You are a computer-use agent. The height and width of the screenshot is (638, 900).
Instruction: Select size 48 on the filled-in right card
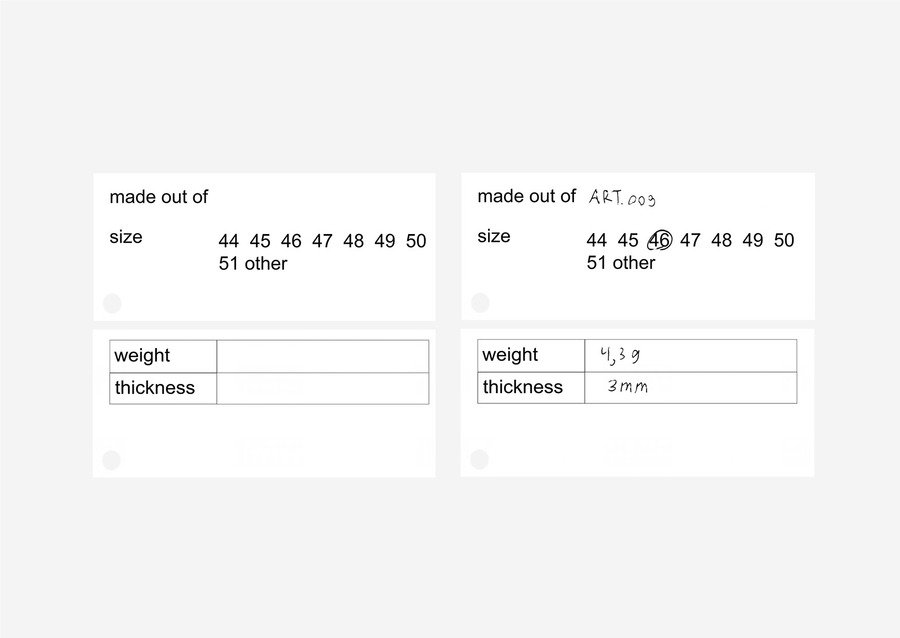pos(722,240)
